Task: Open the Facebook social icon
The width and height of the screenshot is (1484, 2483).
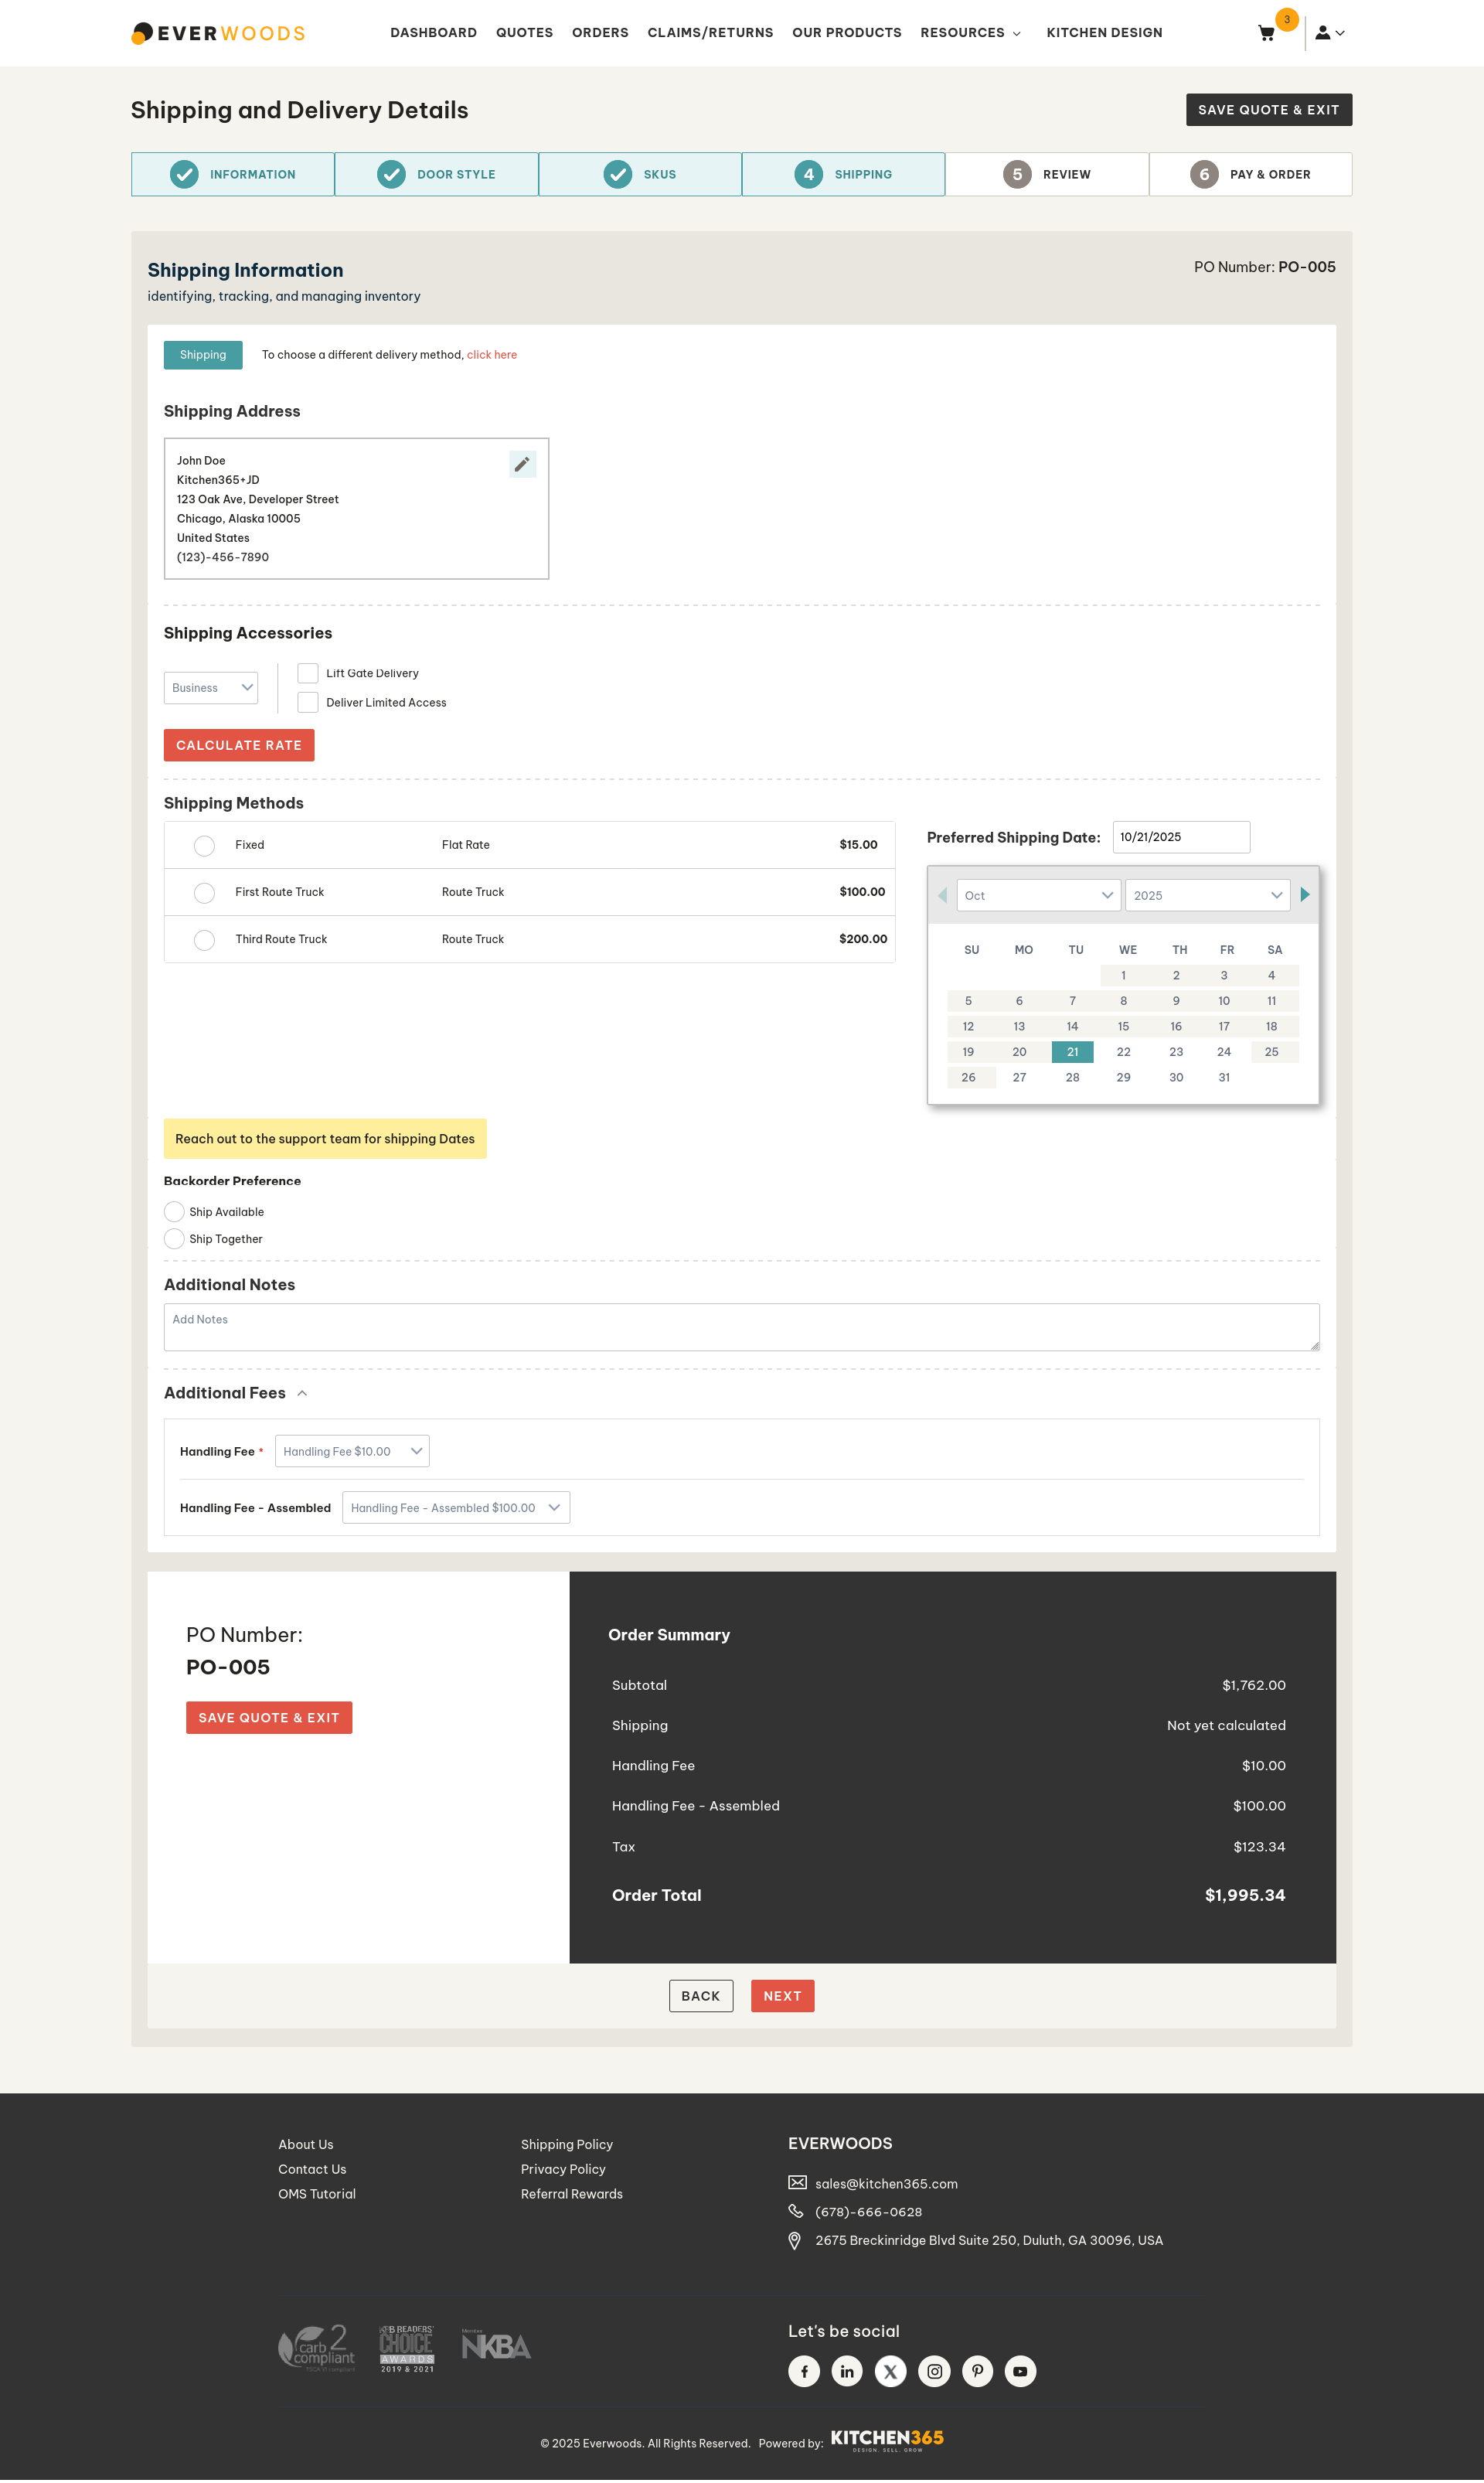Action: (804, 2371)
